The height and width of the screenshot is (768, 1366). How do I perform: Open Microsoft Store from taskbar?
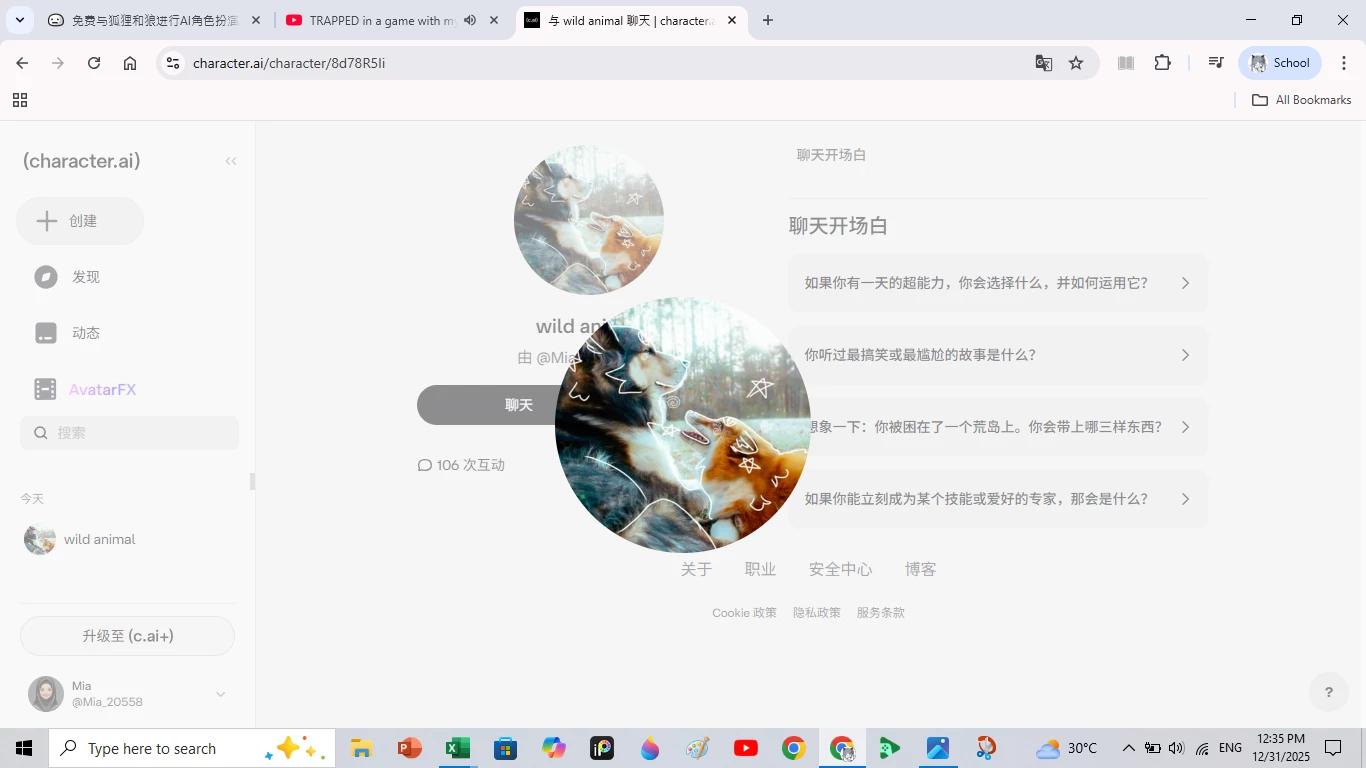tap(505, 748)
